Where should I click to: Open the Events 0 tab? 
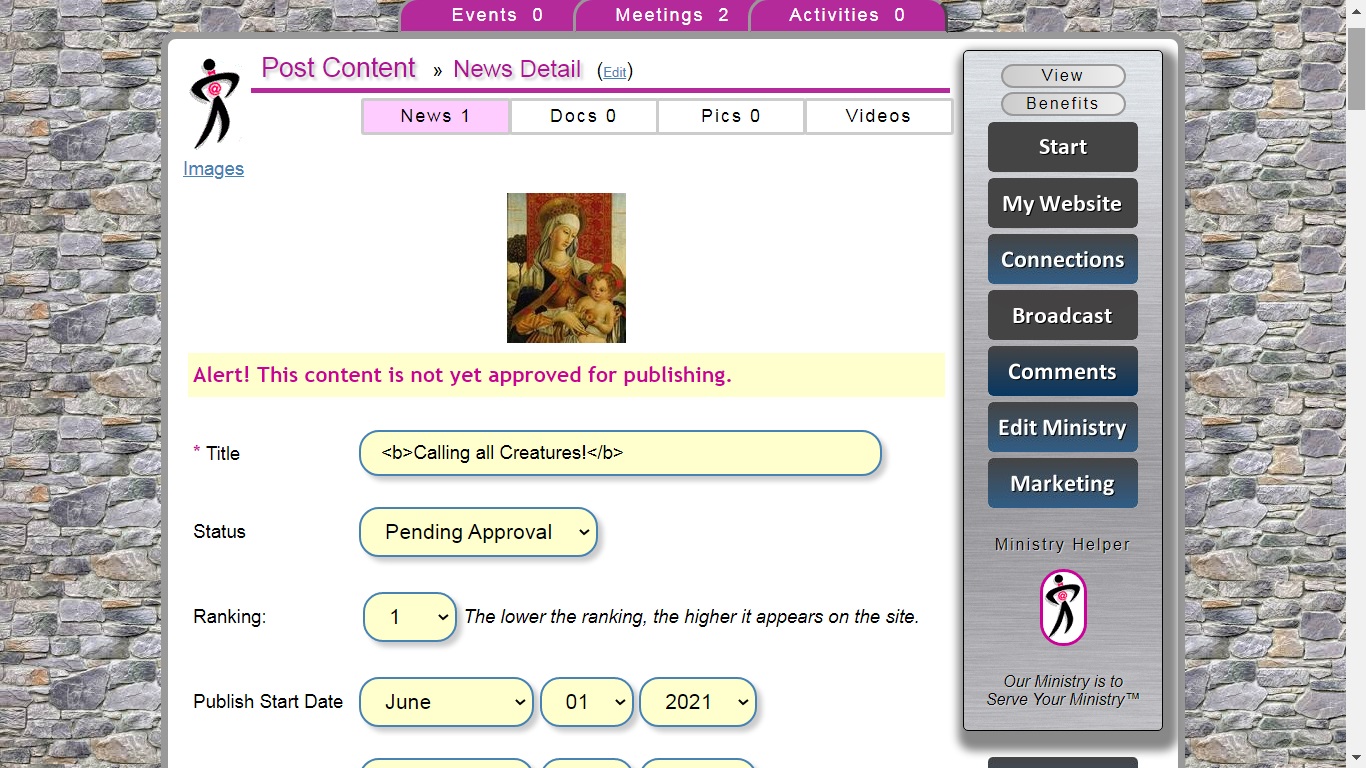488,15
